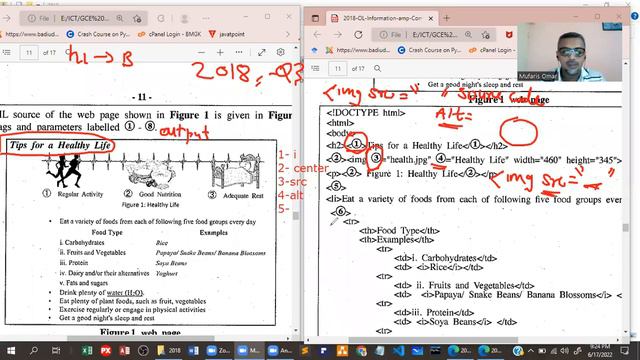Click page number field in right PDF window
Viewport: 640px width, 360px height.
tap(338, 69)
